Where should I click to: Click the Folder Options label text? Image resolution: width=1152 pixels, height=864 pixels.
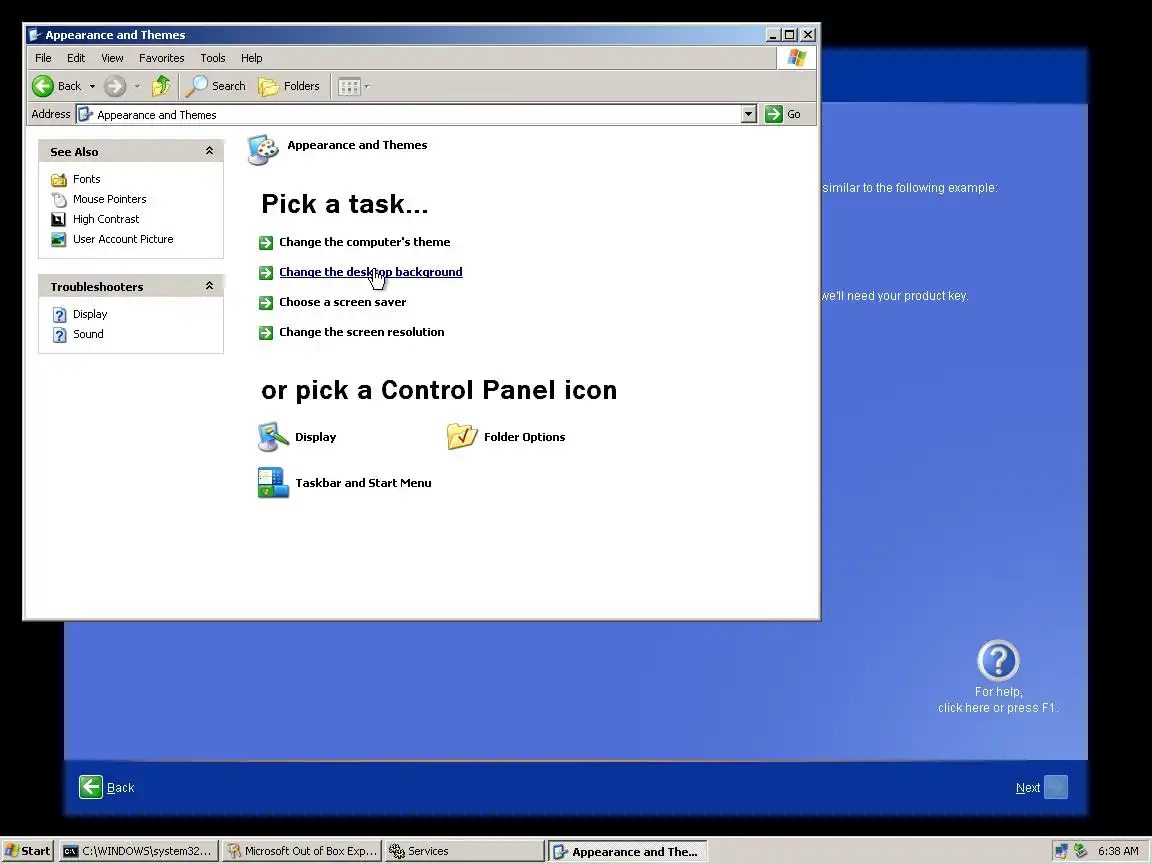coord(525,436)
